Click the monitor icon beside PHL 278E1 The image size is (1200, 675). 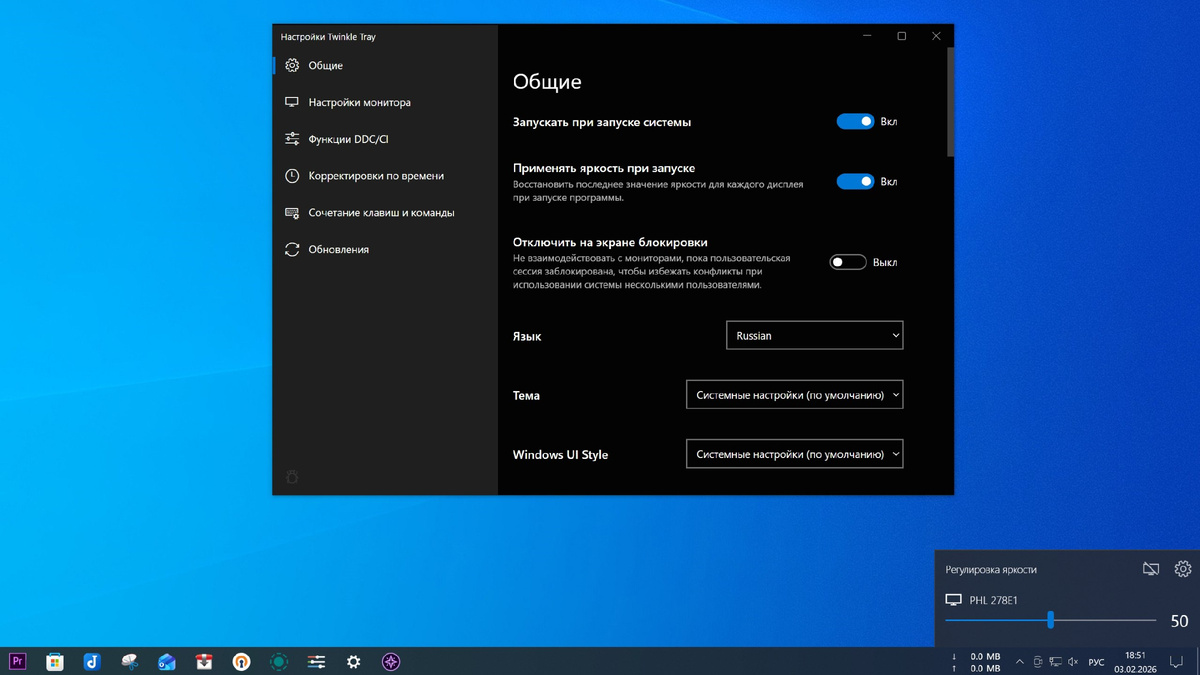coord(953,600)
